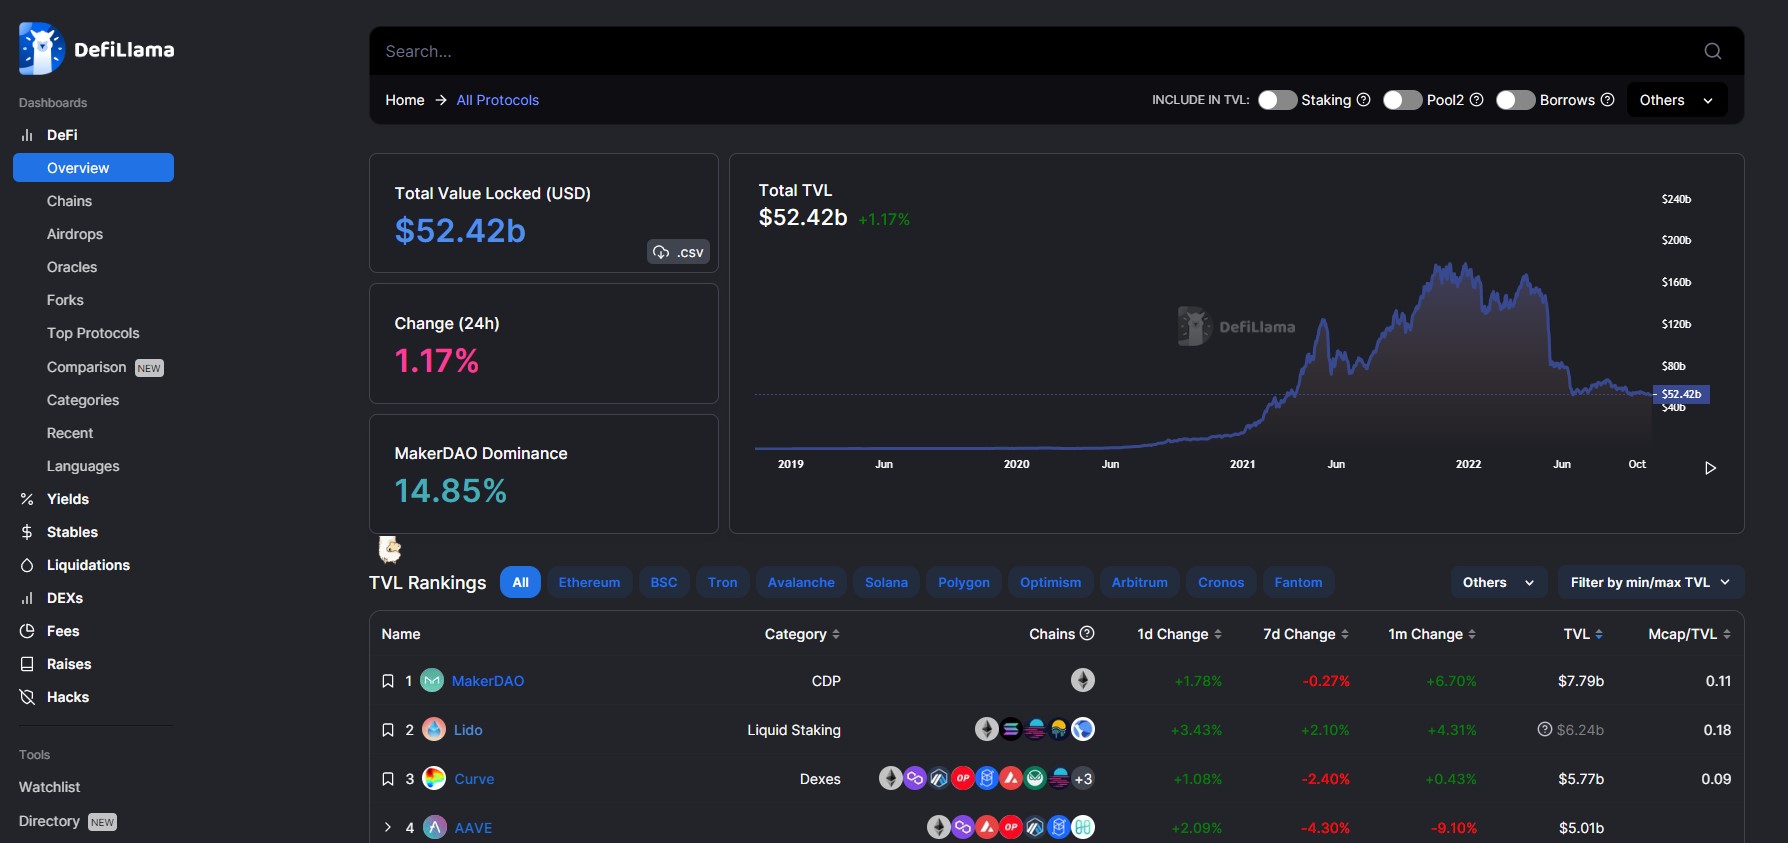Click the Stables dollar icon in sidebar
This screenshot has height=843, width=1788.
pos(27,532)
